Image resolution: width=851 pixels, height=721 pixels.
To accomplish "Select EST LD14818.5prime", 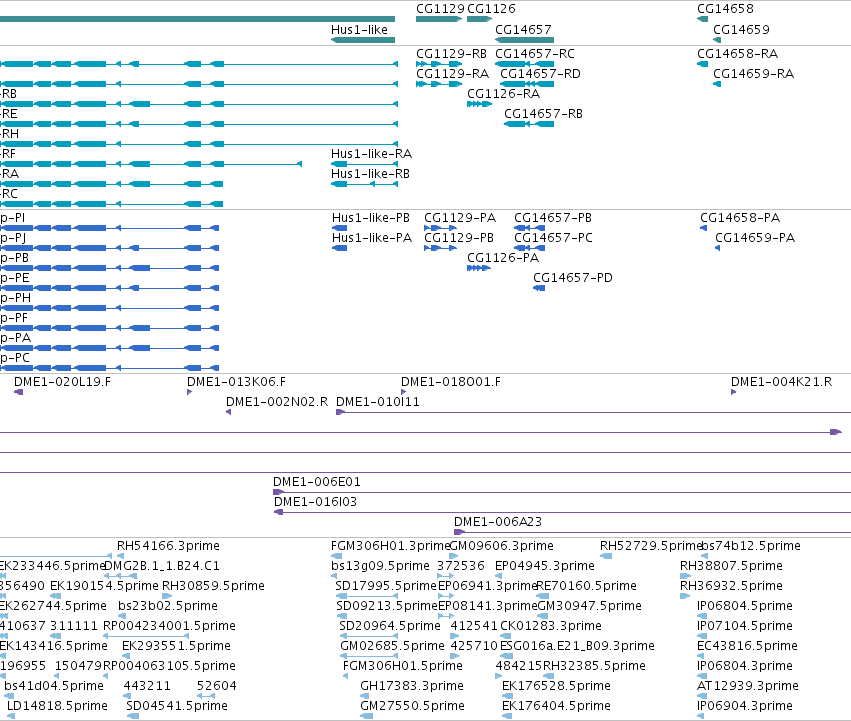I will point(57,706).
